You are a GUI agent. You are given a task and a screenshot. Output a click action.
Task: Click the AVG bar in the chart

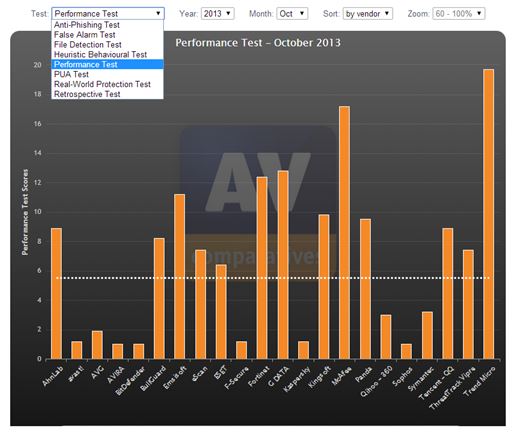97,345
